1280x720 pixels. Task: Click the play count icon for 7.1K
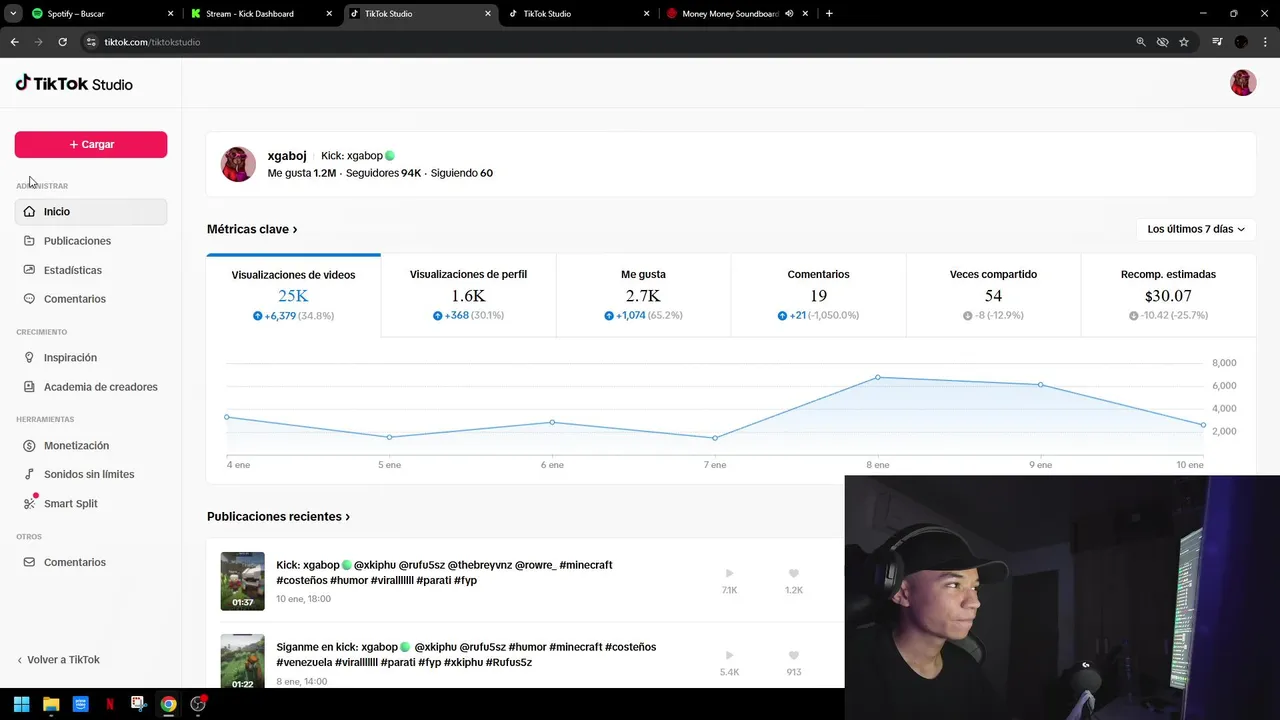[729, 574]
